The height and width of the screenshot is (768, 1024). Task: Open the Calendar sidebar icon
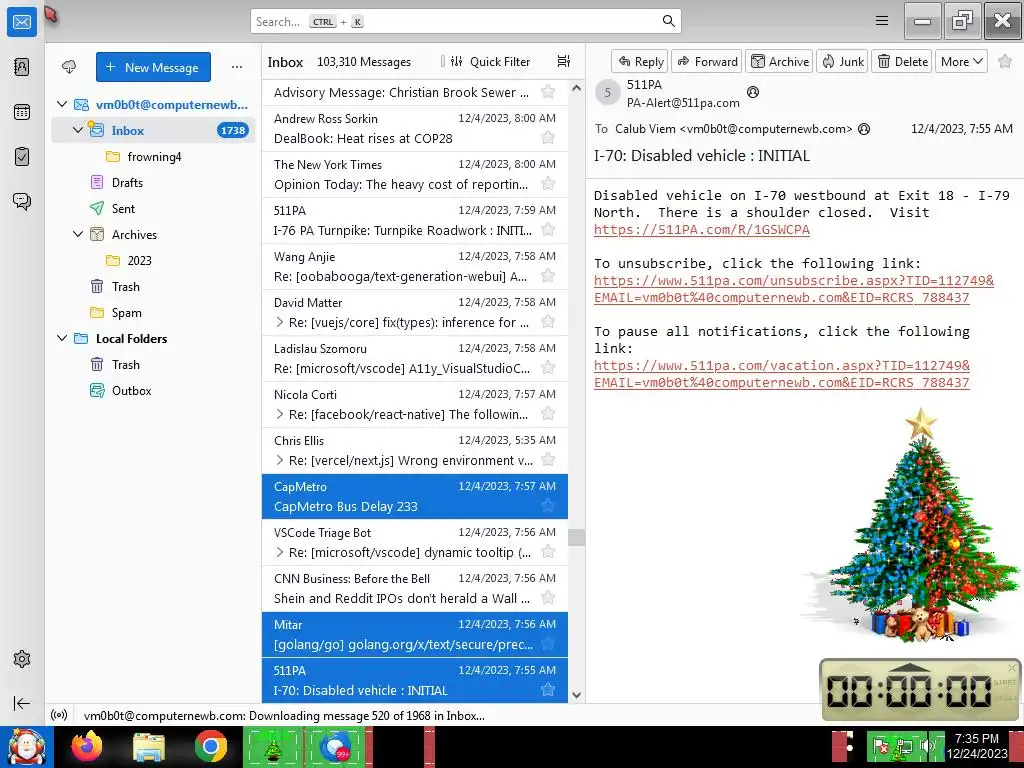click(22, 112)
